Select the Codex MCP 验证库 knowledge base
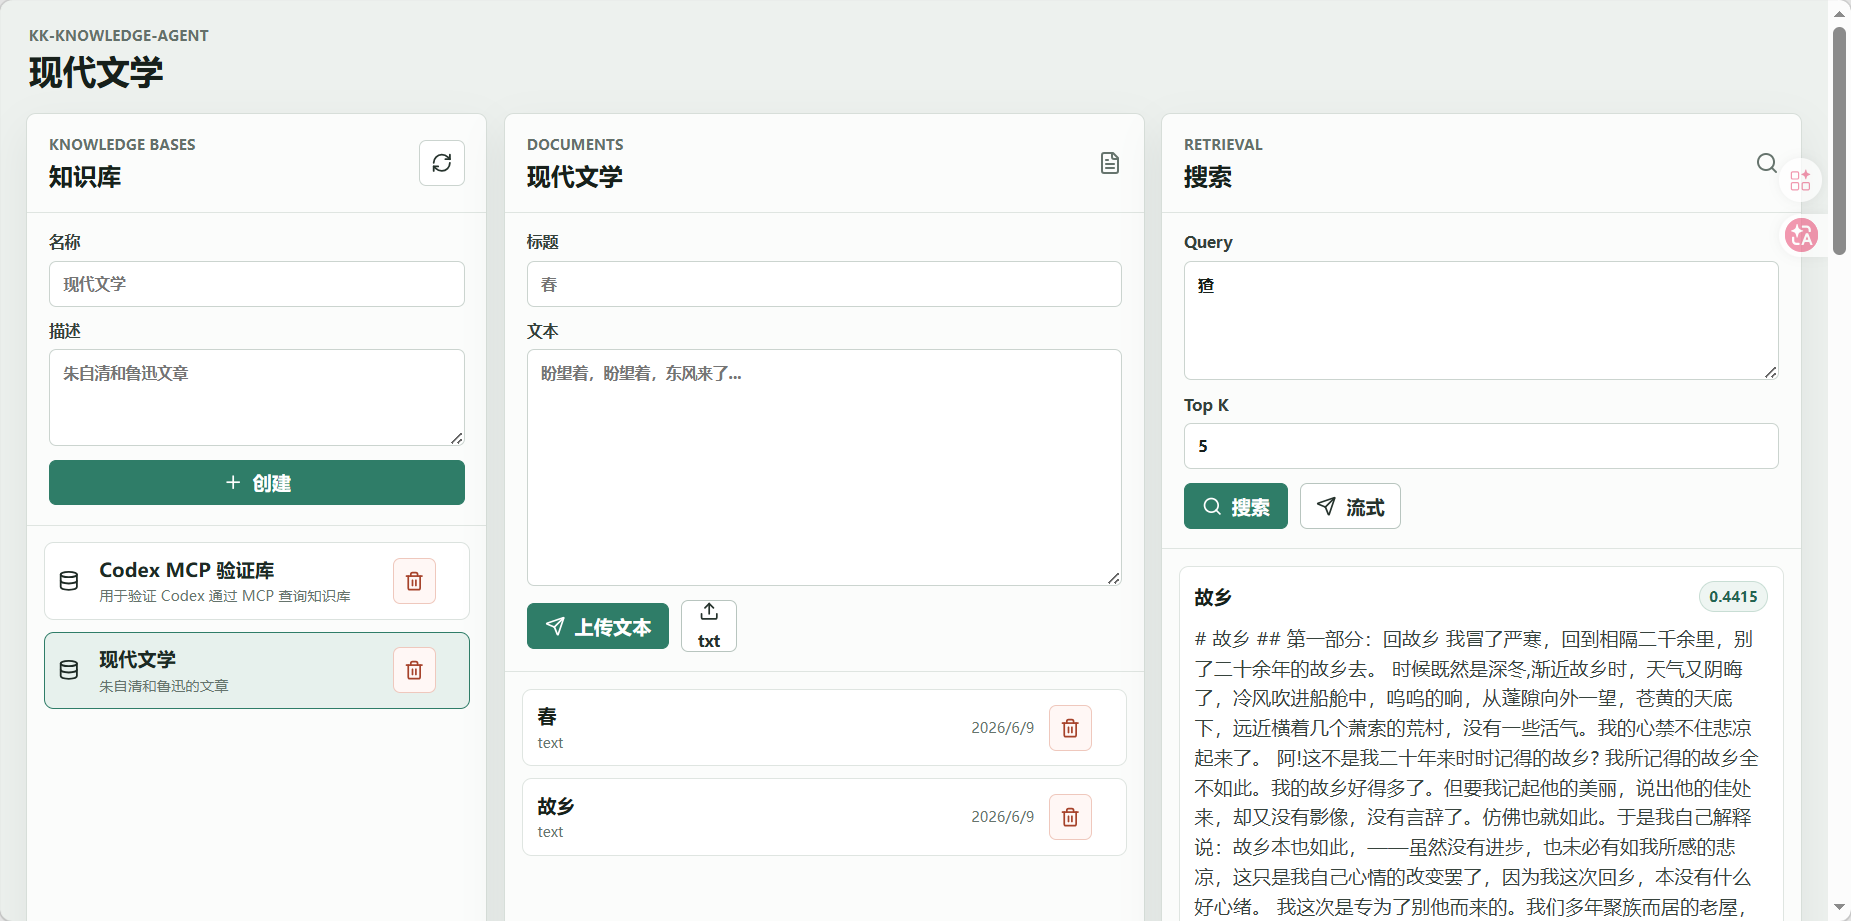Viewport: 1851px width, 921px height. point(257,581)
